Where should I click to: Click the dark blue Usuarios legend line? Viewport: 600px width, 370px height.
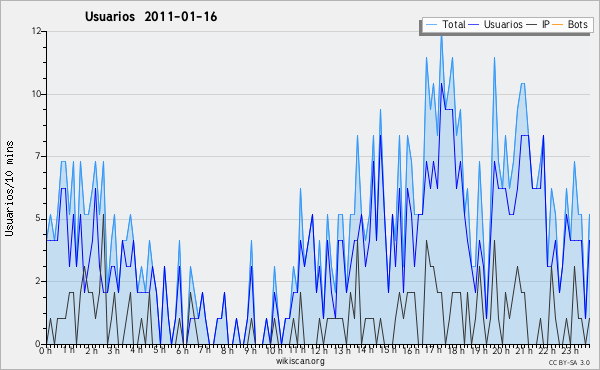click(474, 25)
